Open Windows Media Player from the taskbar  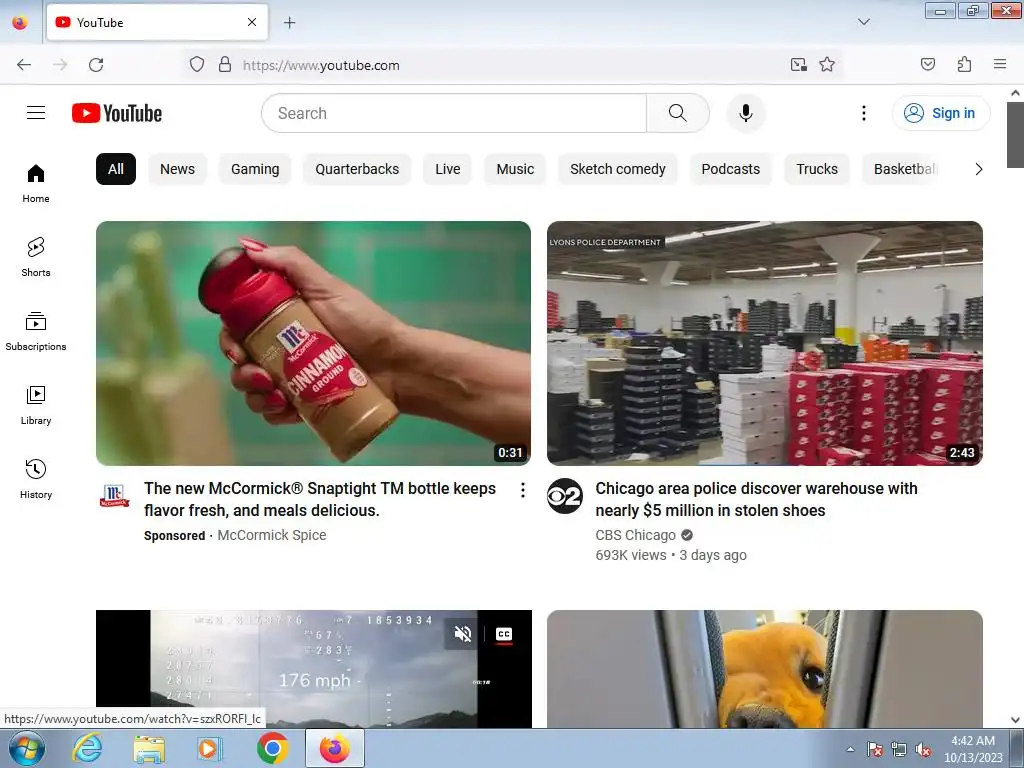[x=210, y=749]
